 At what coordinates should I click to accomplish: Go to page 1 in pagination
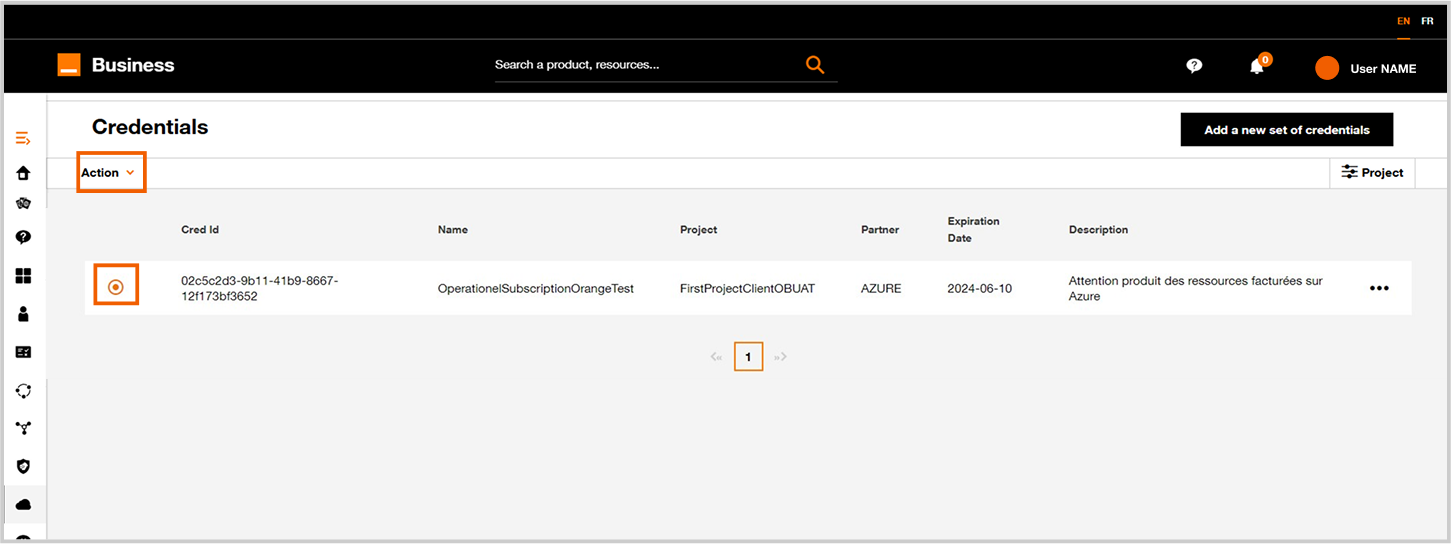pos(748,356)
